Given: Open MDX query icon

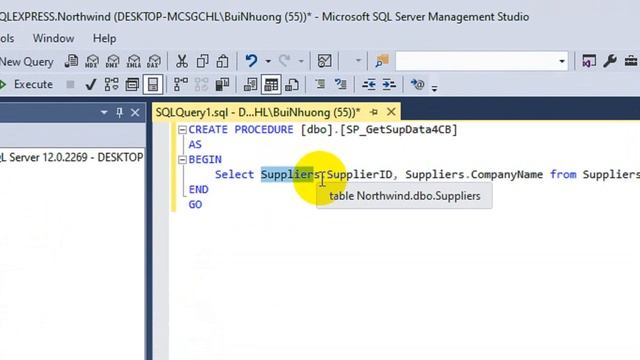Looking at the screenshot, I should click(x=92, y=62).
